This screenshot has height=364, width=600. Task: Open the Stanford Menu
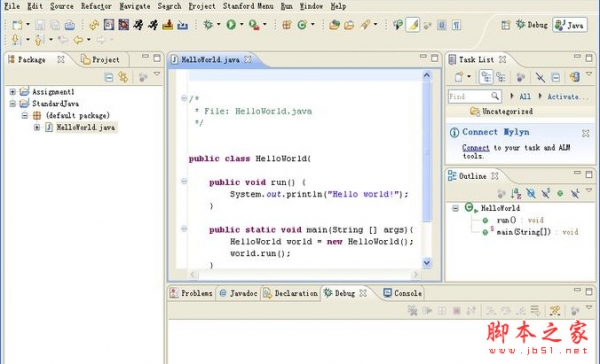pos(248,6)
